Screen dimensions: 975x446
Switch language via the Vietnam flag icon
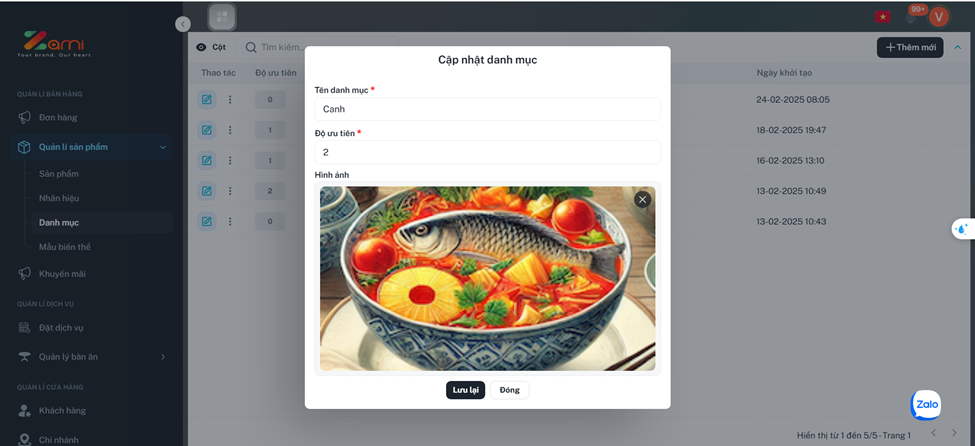point(882,17)
